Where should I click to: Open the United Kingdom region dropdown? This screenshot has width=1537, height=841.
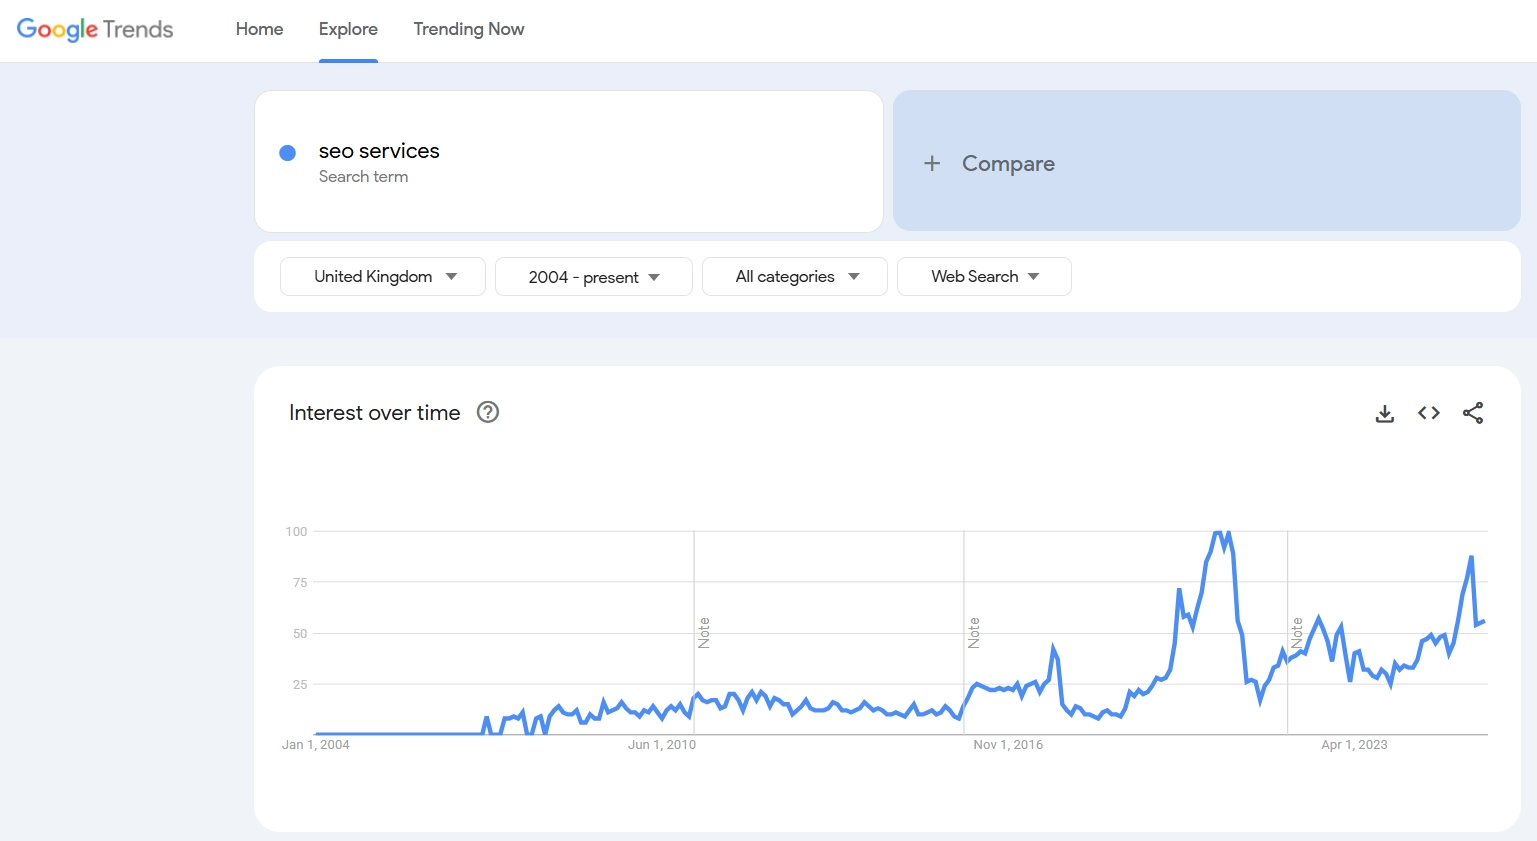pyautogui.click(x=383, y=277)
